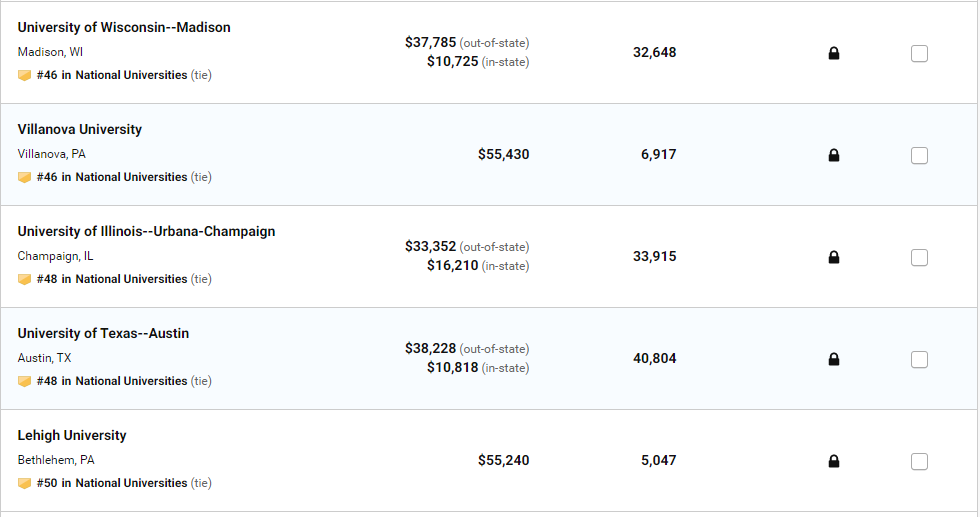The height and width of the screenshot is (517, 980).
Task: Tick the Villanova University compare checkbox
Action: click(x=919, y=155)
